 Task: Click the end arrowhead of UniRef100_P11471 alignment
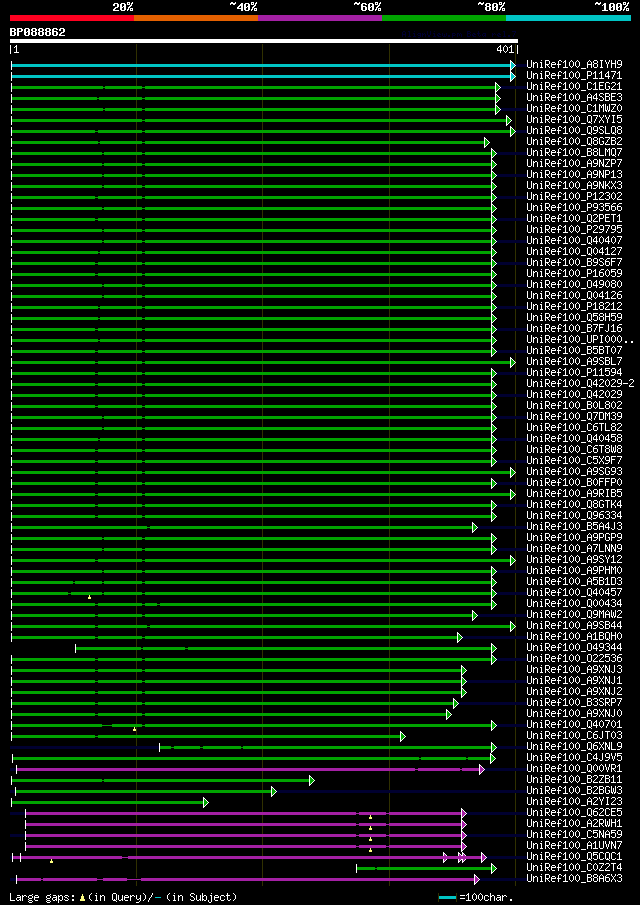pyautogui.click(x=512, y=76)
